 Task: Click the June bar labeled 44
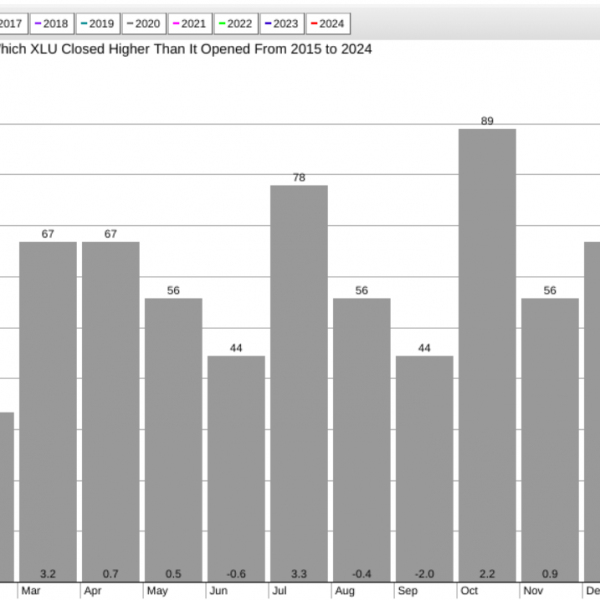(236, 469)
